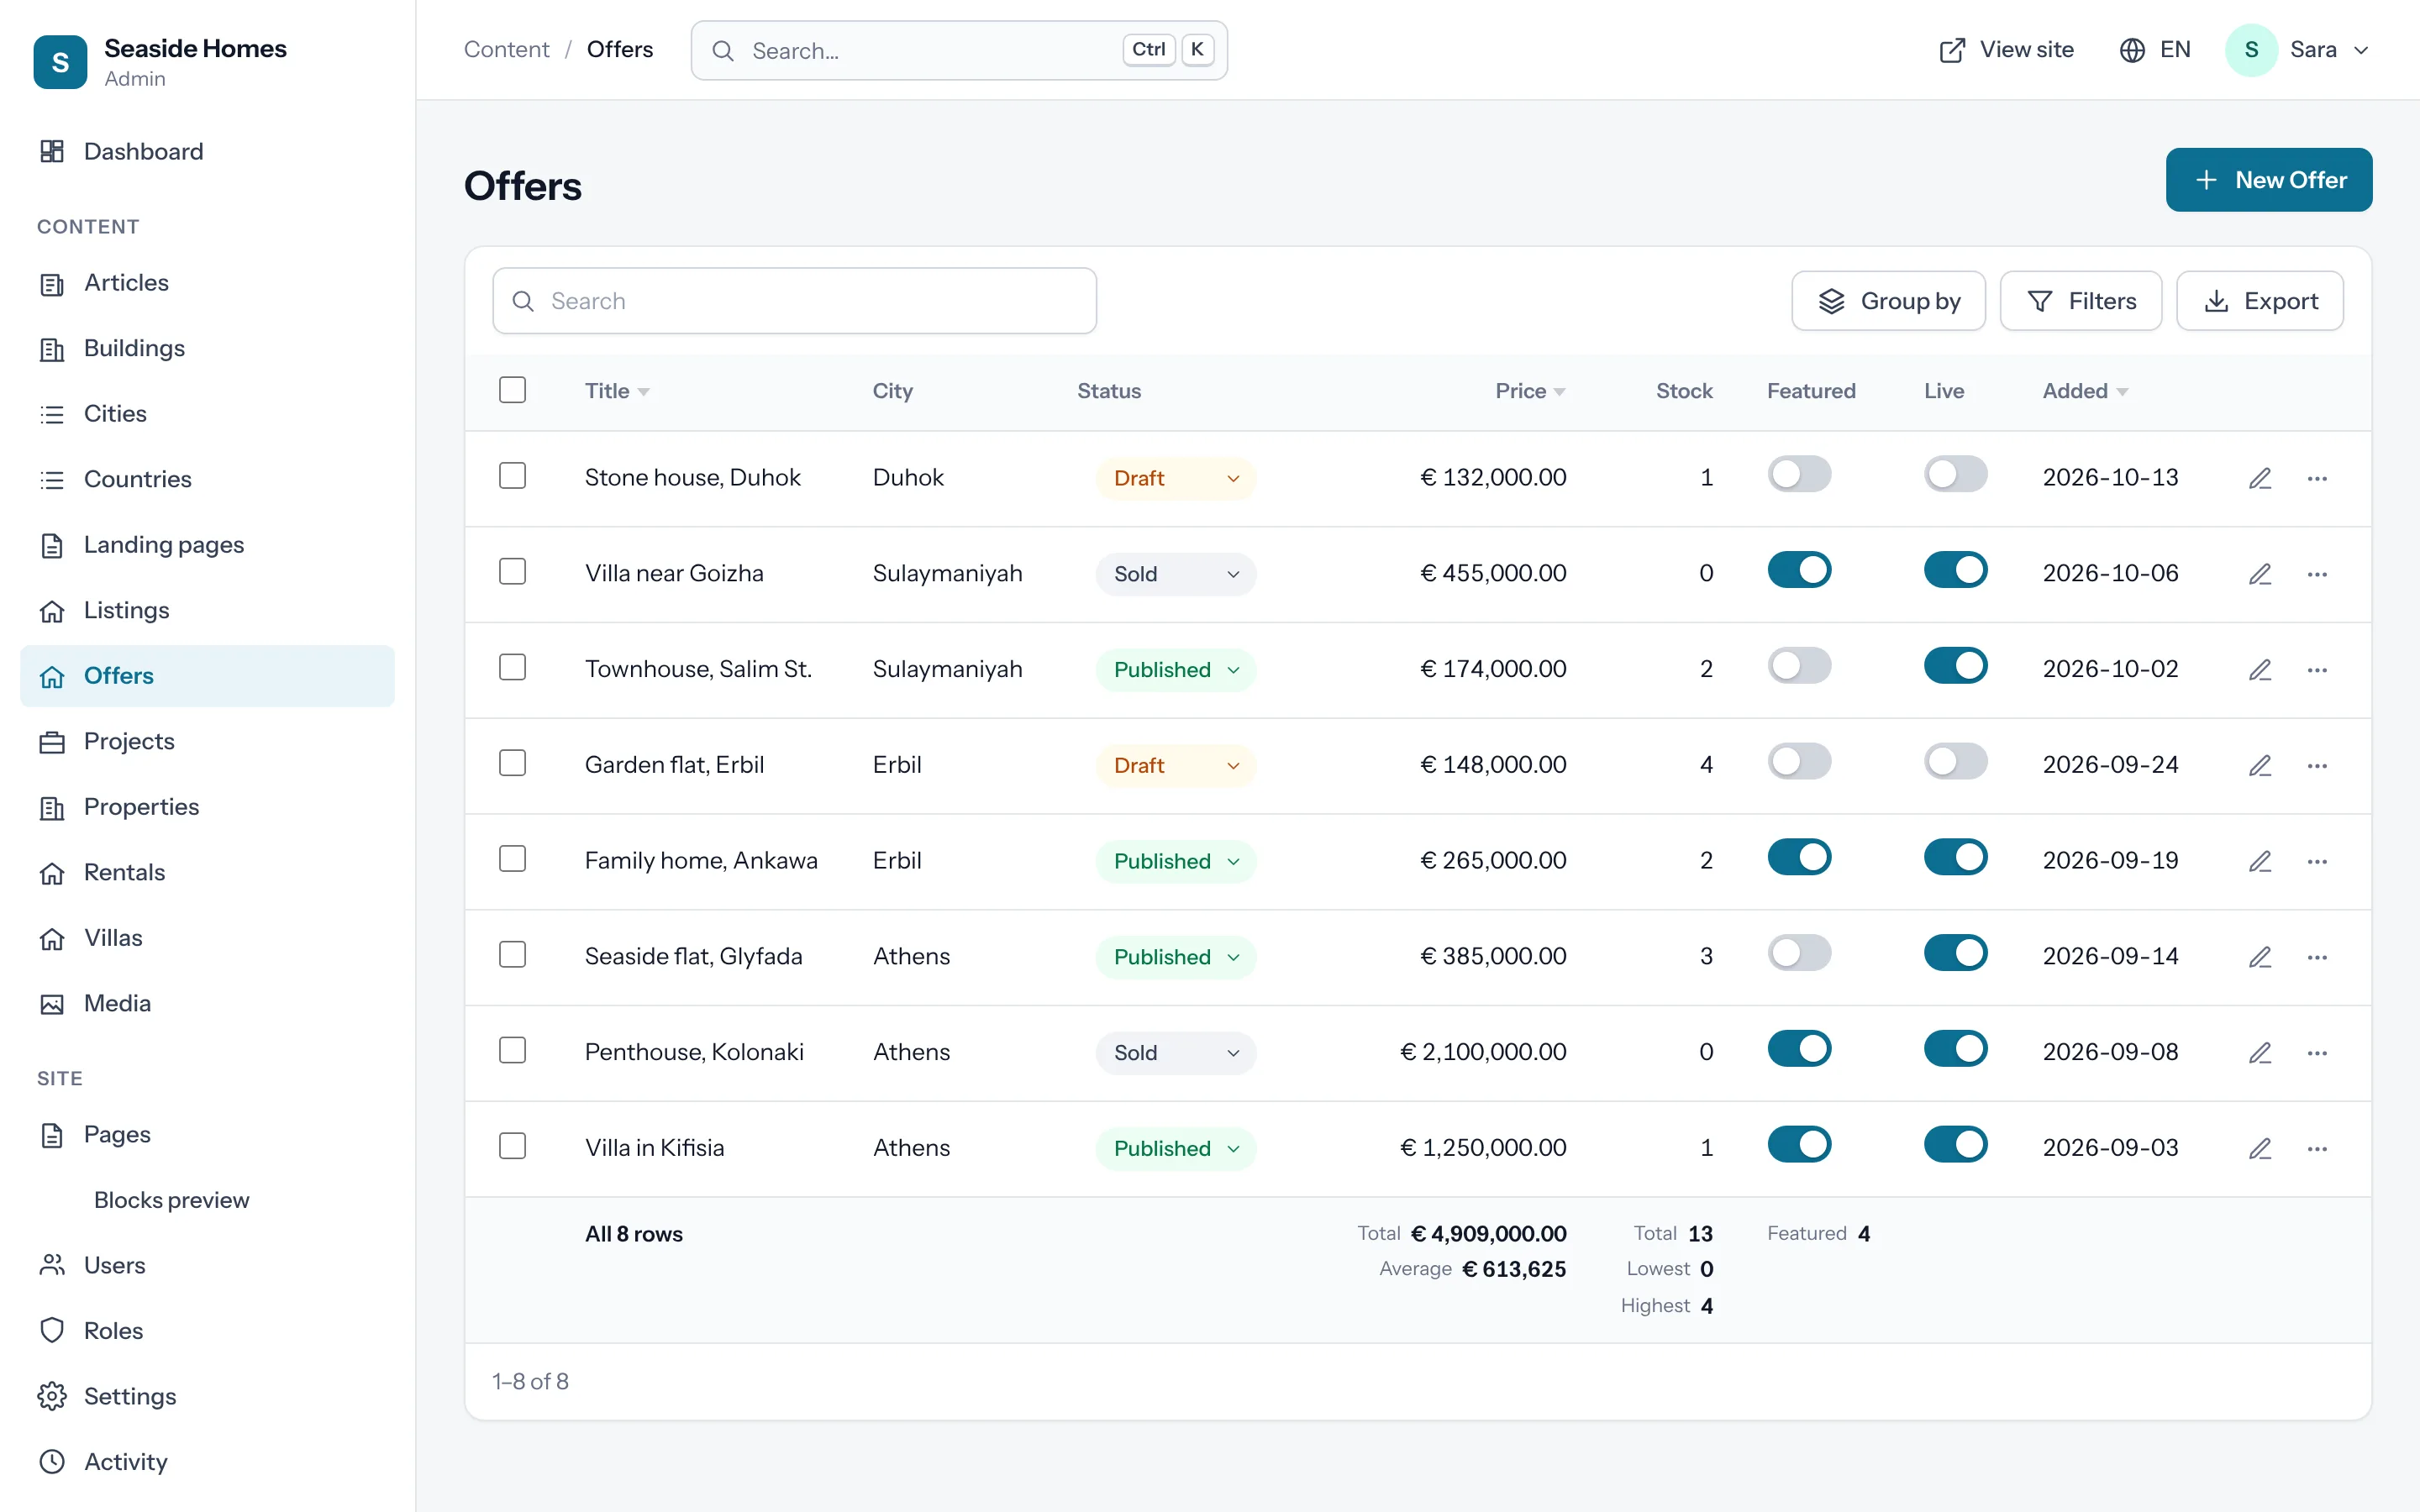
Task: Click the table Search input field
Action: (794, 301)
